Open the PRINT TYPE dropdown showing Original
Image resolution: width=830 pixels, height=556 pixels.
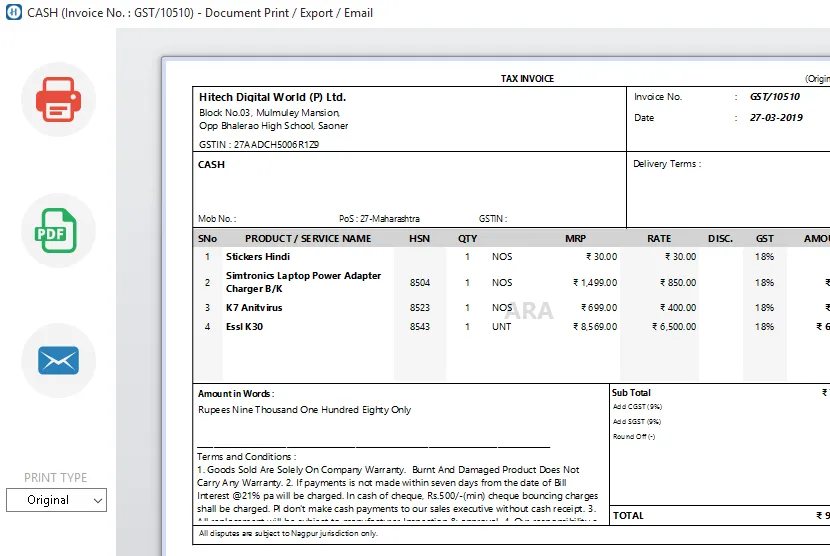(56, 500)
